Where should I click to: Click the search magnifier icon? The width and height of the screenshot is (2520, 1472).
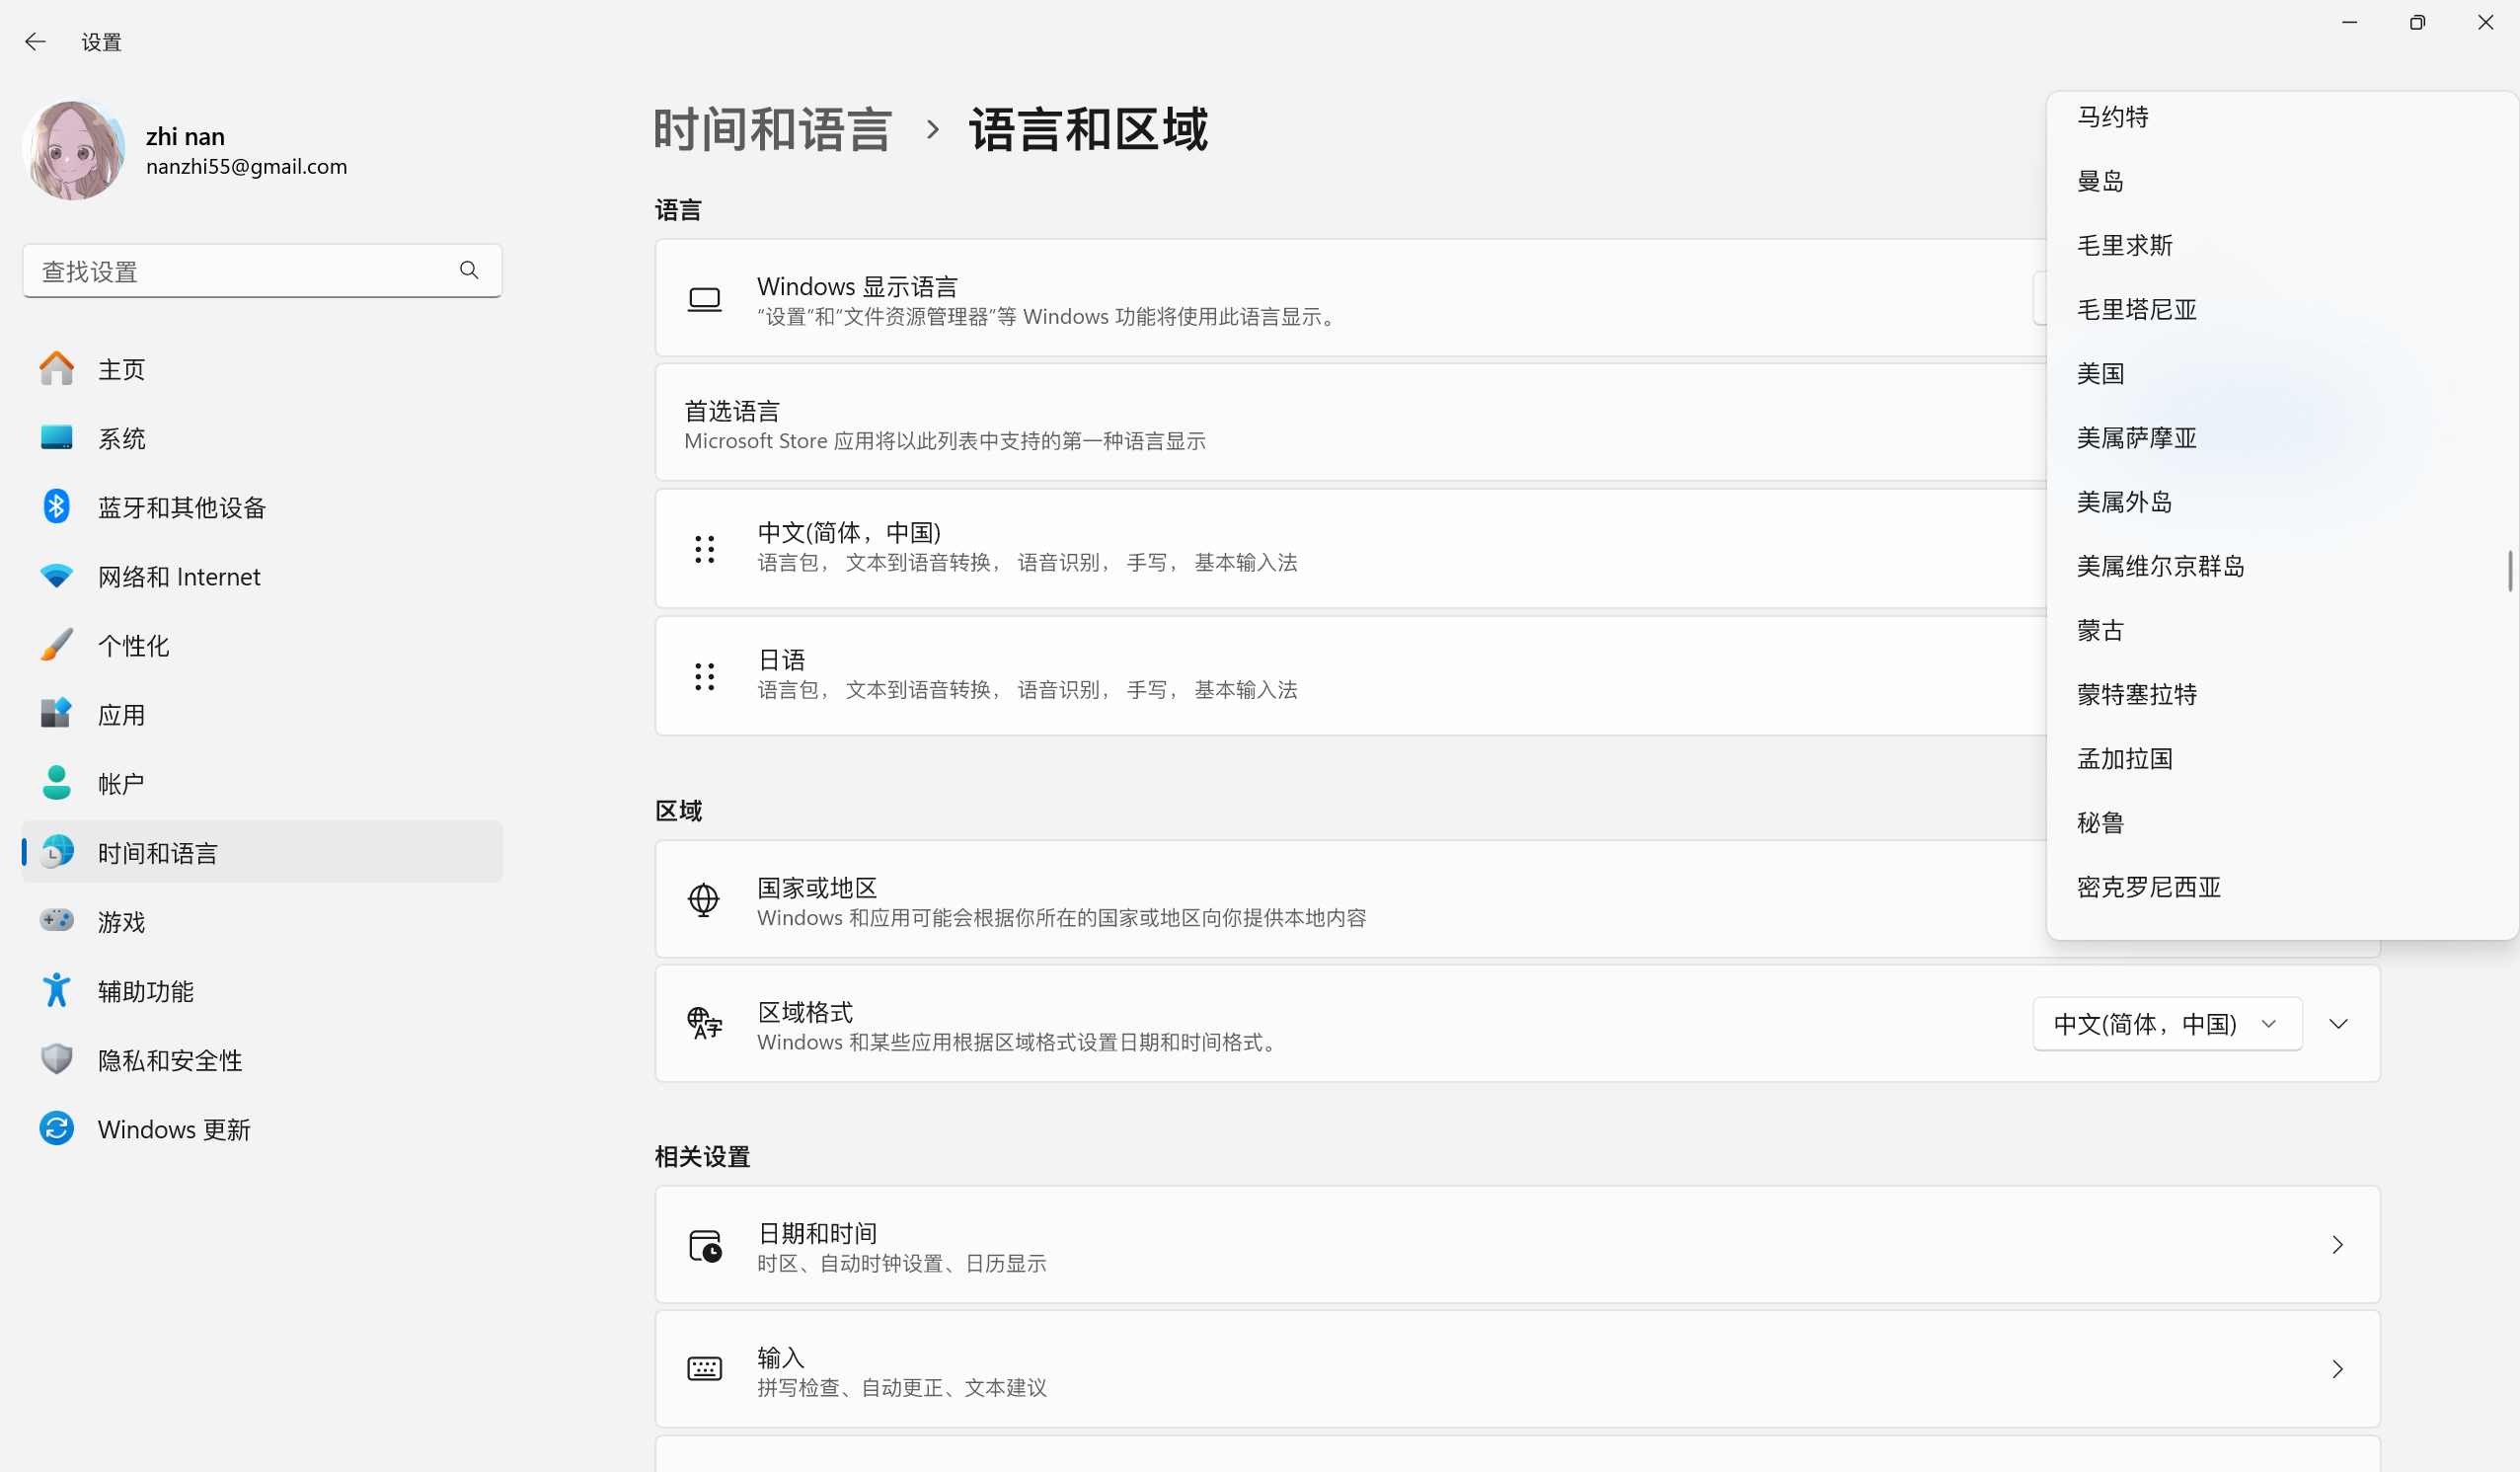coord(469,270)
